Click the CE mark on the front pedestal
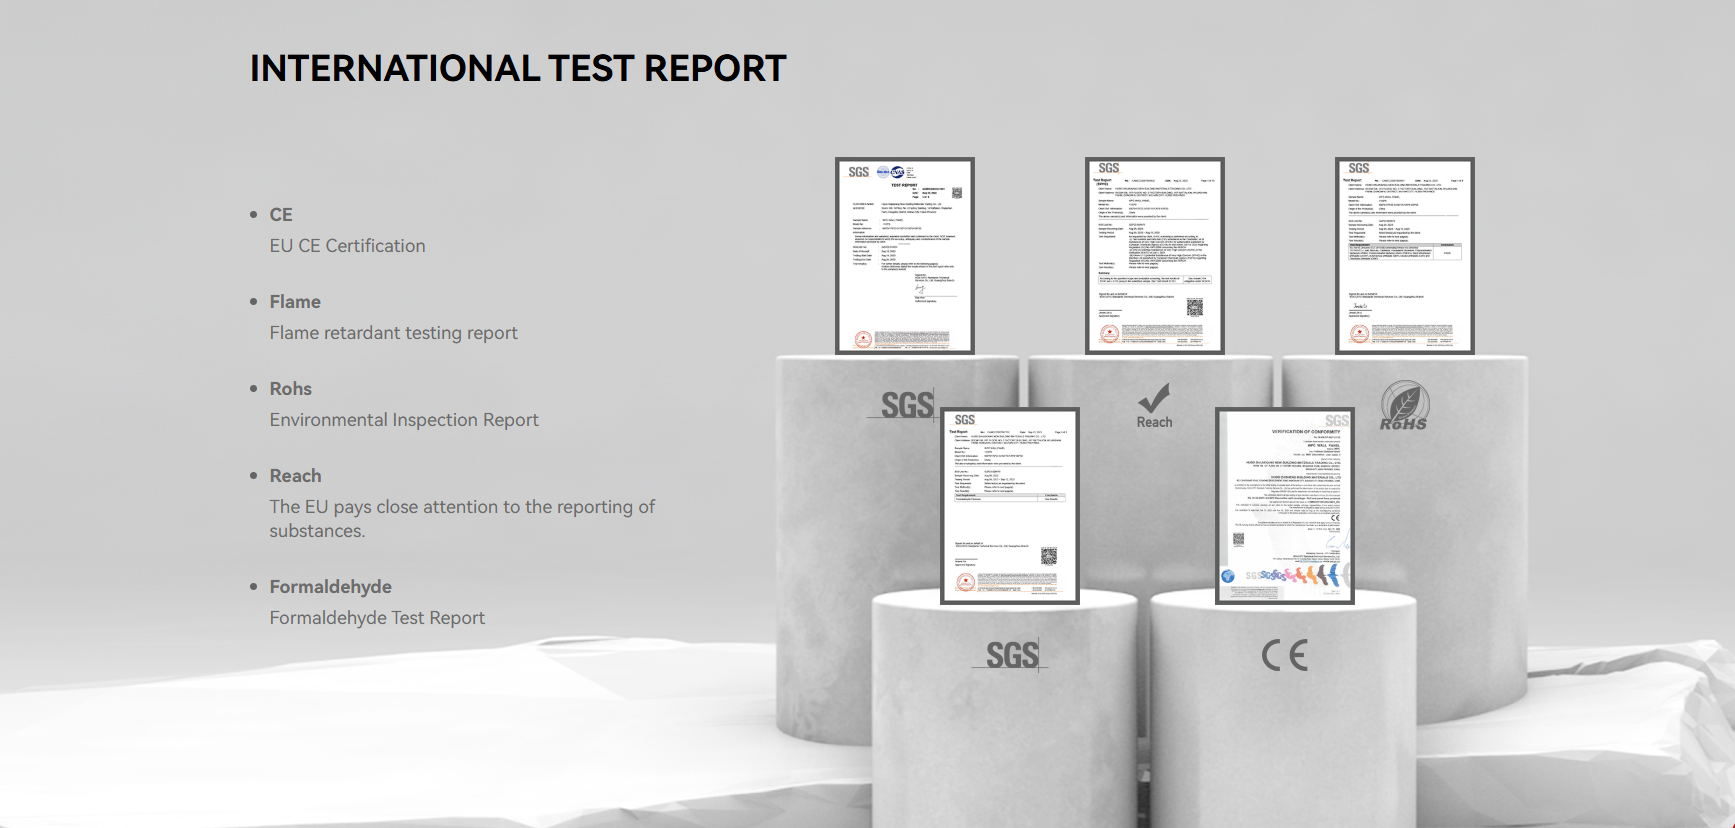Image resolution: width=1735 pixels, height=828 pixels. click(1285, 655)
